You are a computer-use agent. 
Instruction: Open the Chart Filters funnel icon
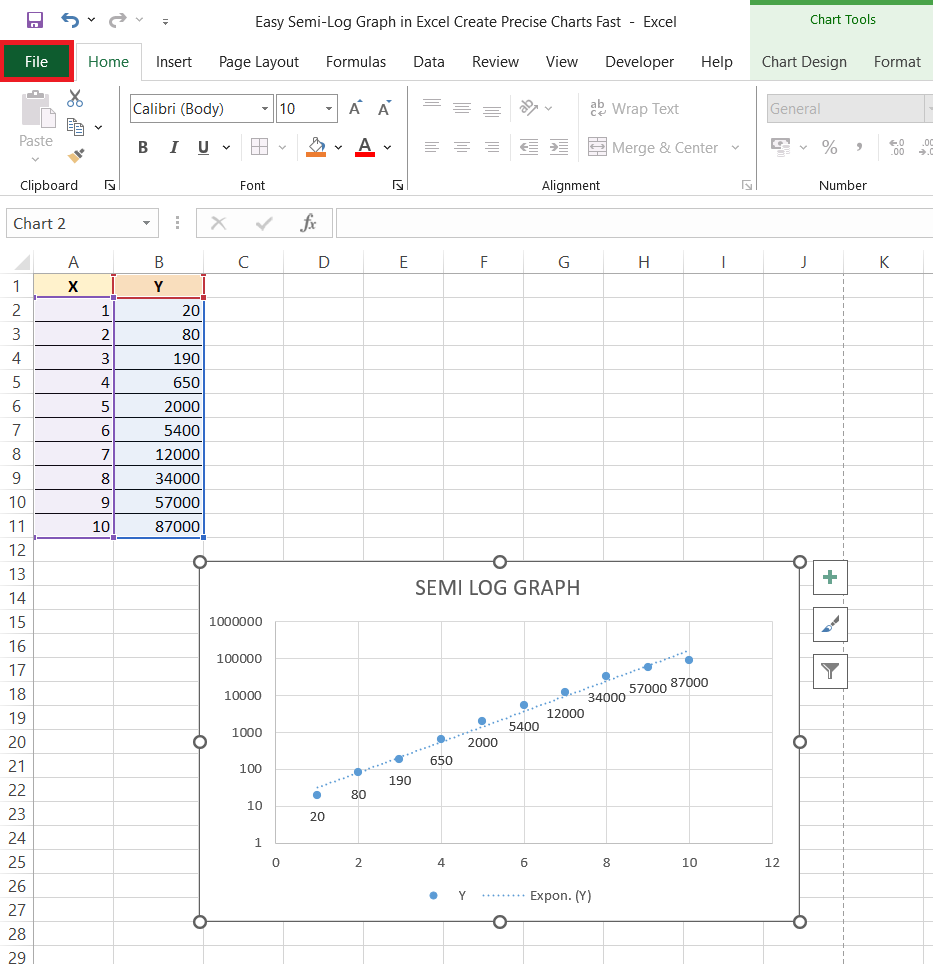point(829,671)
